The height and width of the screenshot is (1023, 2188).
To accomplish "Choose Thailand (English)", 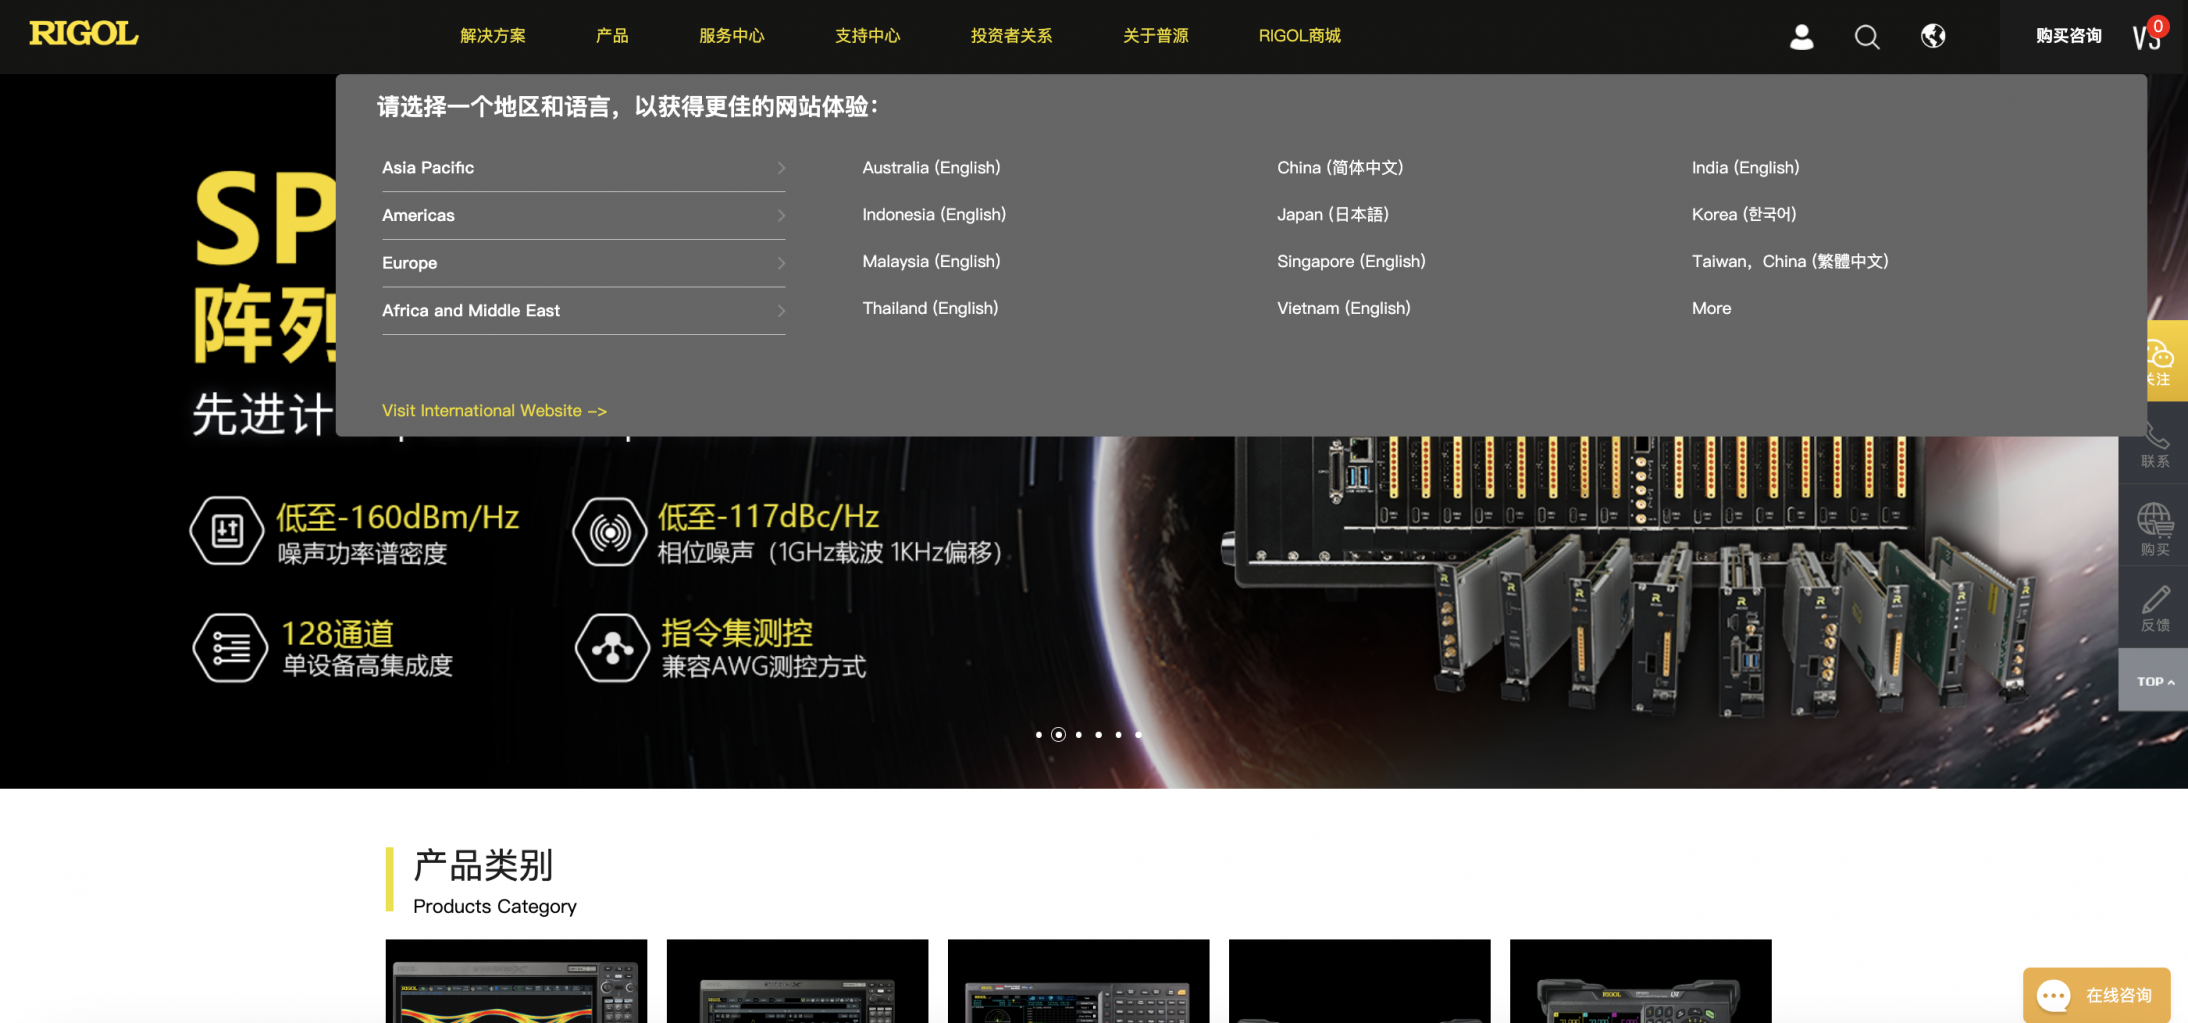I will pyautogui.click(x=931, y=309).
